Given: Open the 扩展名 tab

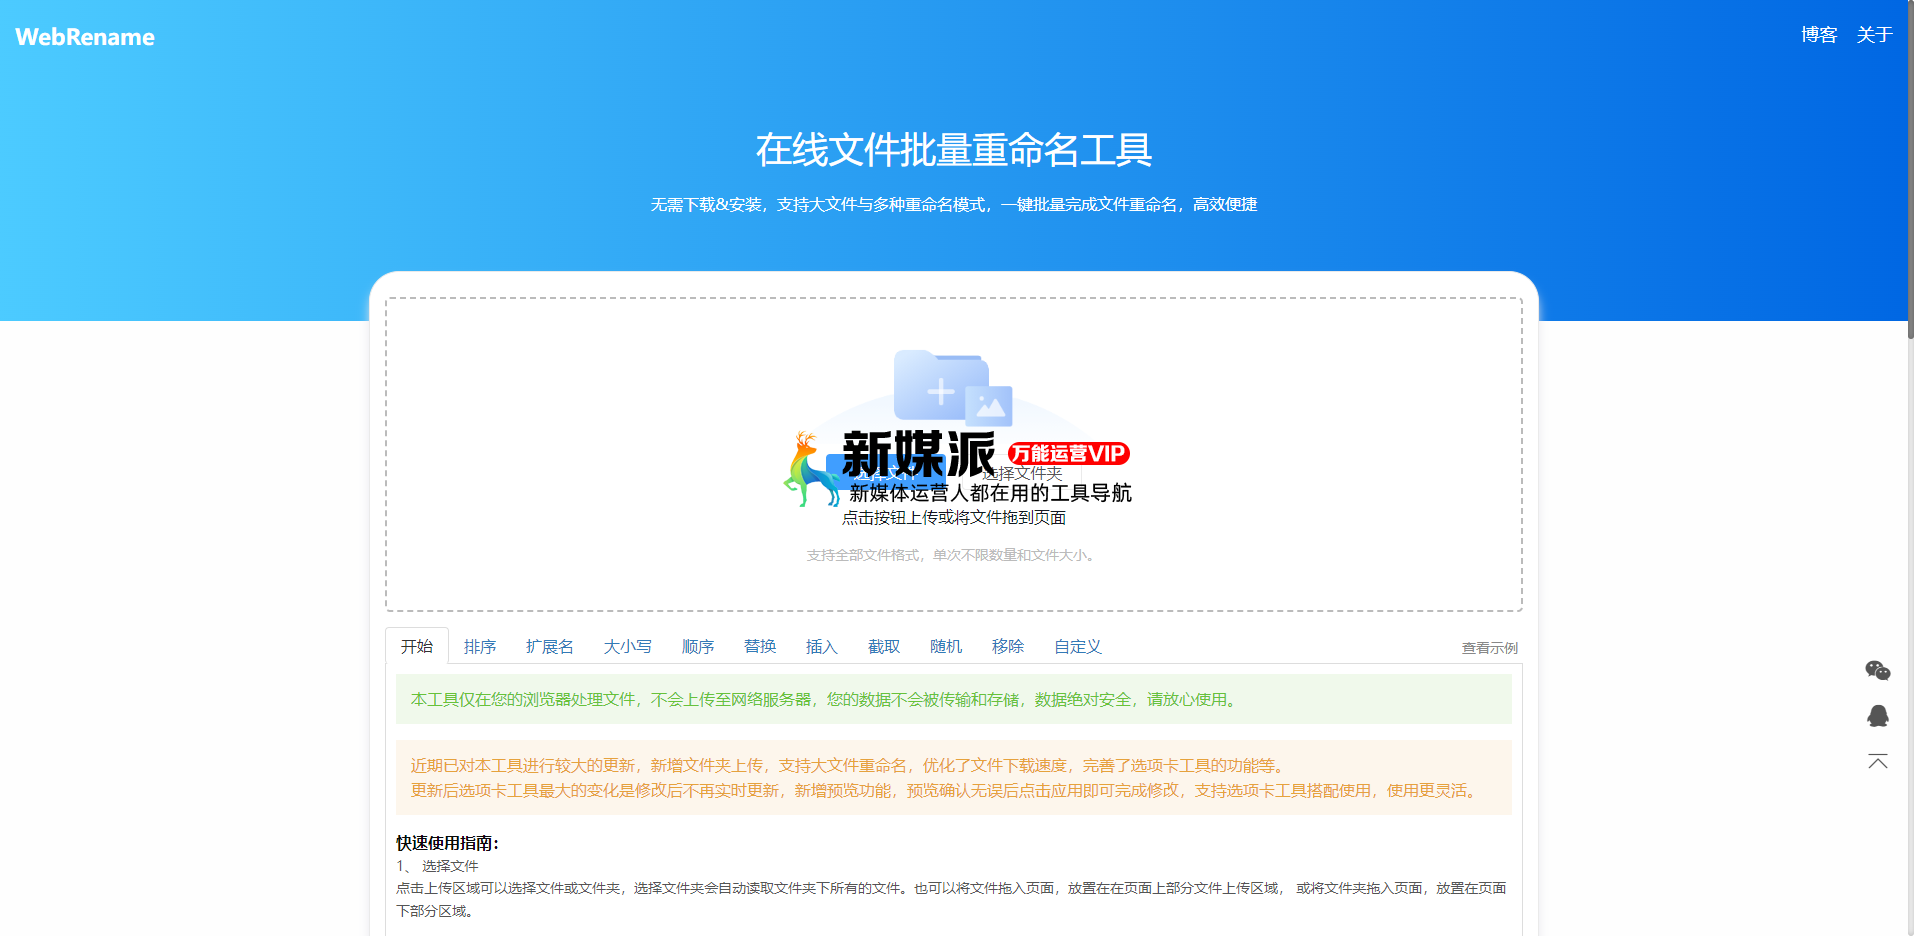Looking at the screenshot, I should 550,646.
